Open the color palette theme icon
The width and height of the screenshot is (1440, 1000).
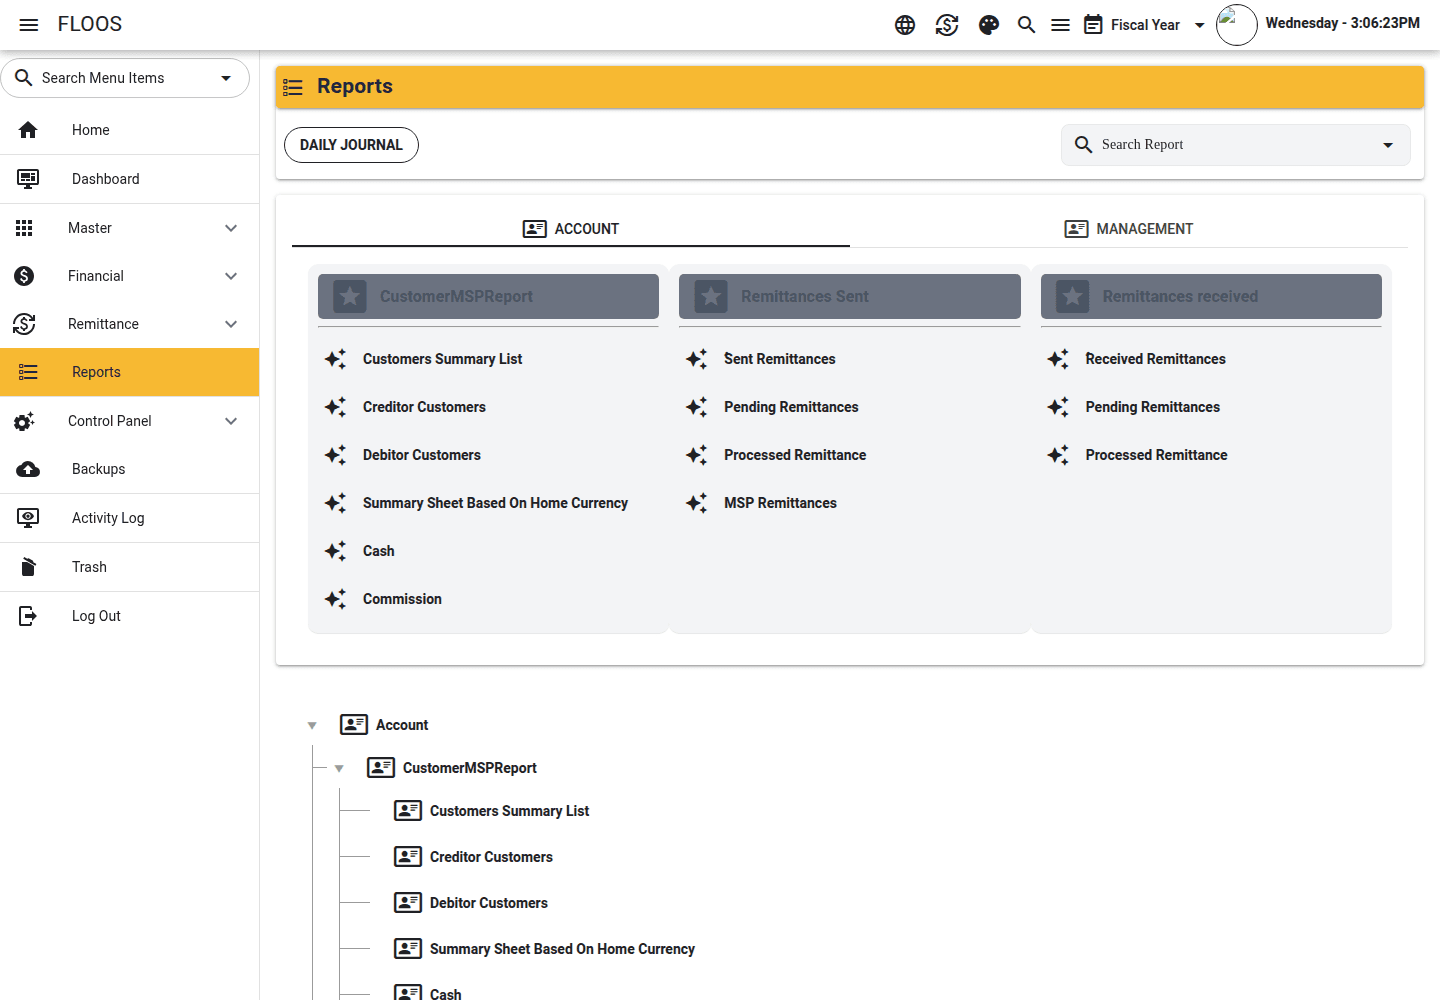point(989,25)
